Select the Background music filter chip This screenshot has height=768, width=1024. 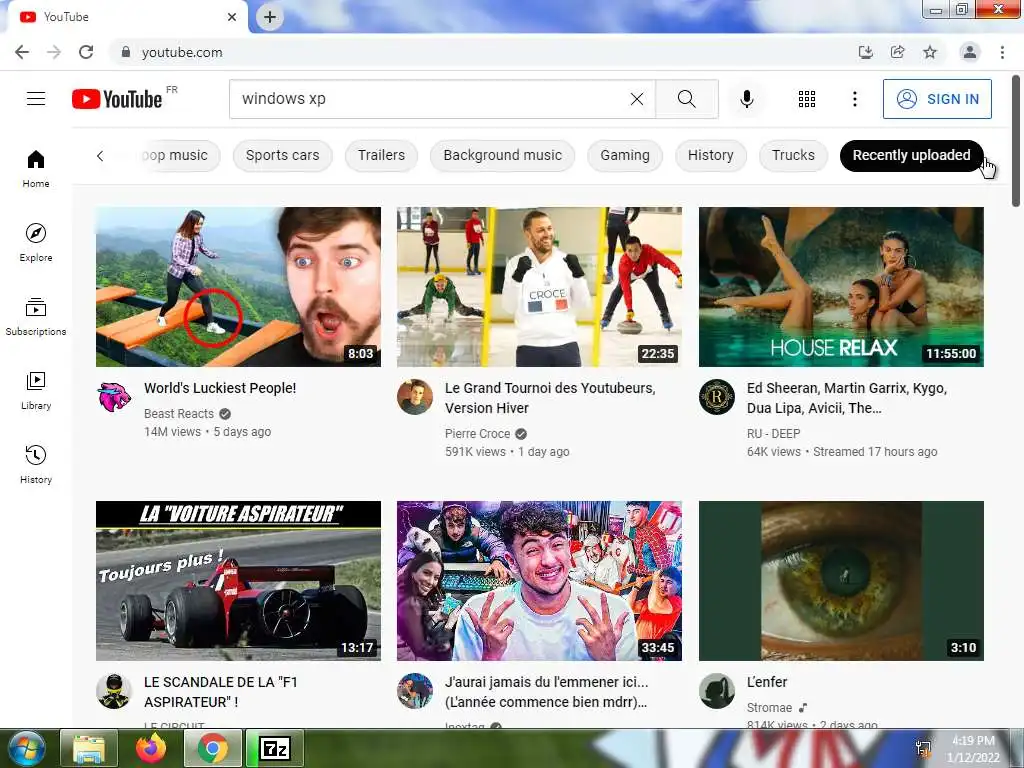click(x=502, y=155)
